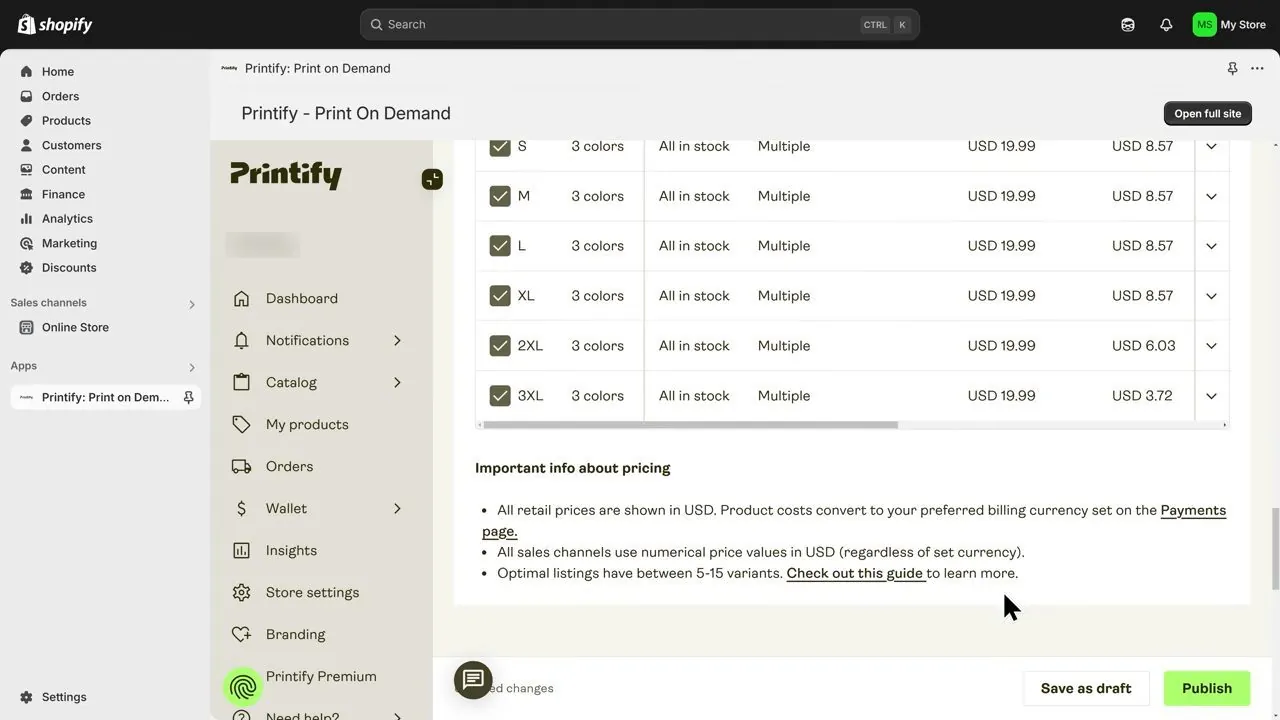The image size is (1280, 720).
Task: Click the Shopify Settings gear icon
Action: [x=27, y=697]
